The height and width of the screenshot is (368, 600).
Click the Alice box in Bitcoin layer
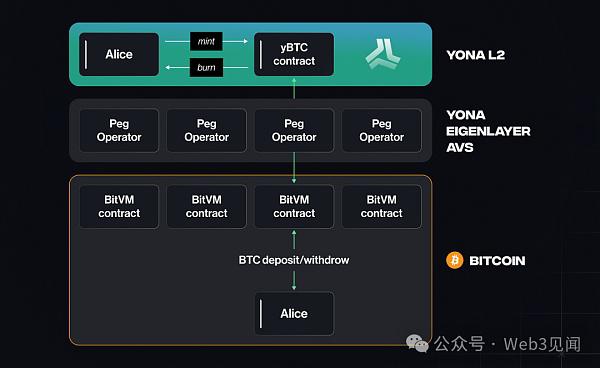pyautogui.click(x=294, y=314)
